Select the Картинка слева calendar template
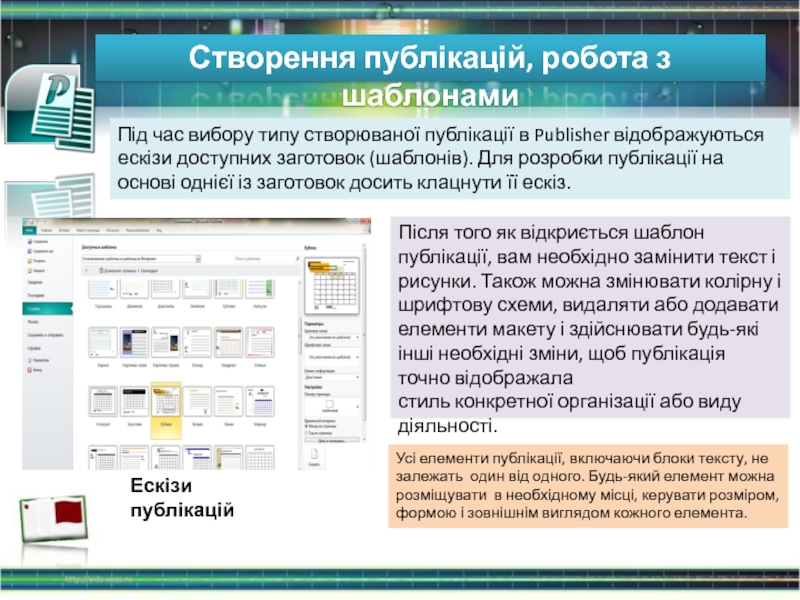Image resolution: width=800 pixels, height=600 pixels. 135,342
